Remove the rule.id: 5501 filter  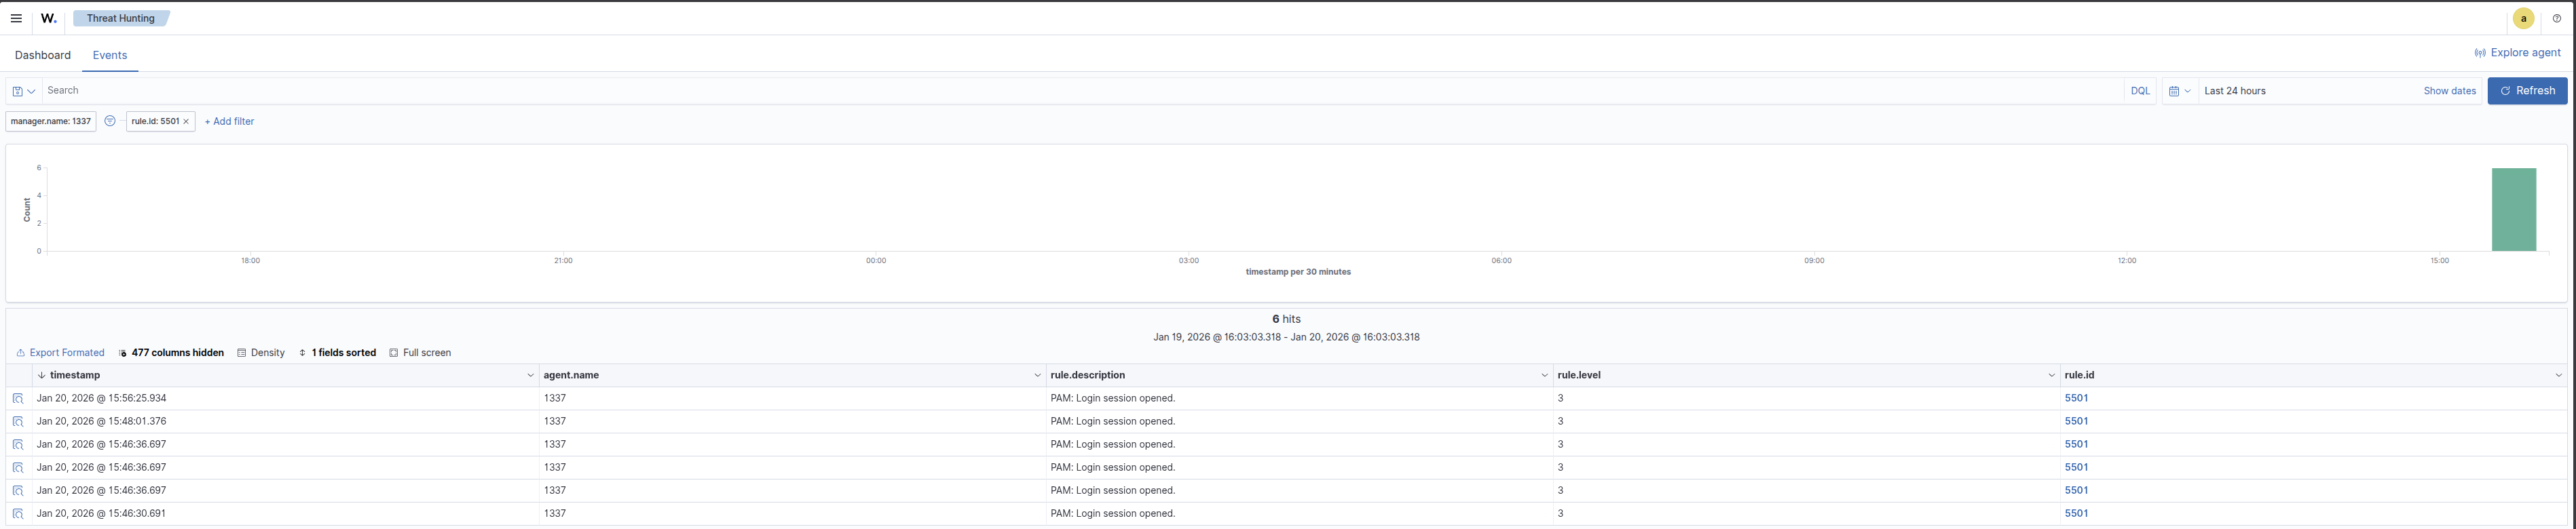[x=186, y=122]
